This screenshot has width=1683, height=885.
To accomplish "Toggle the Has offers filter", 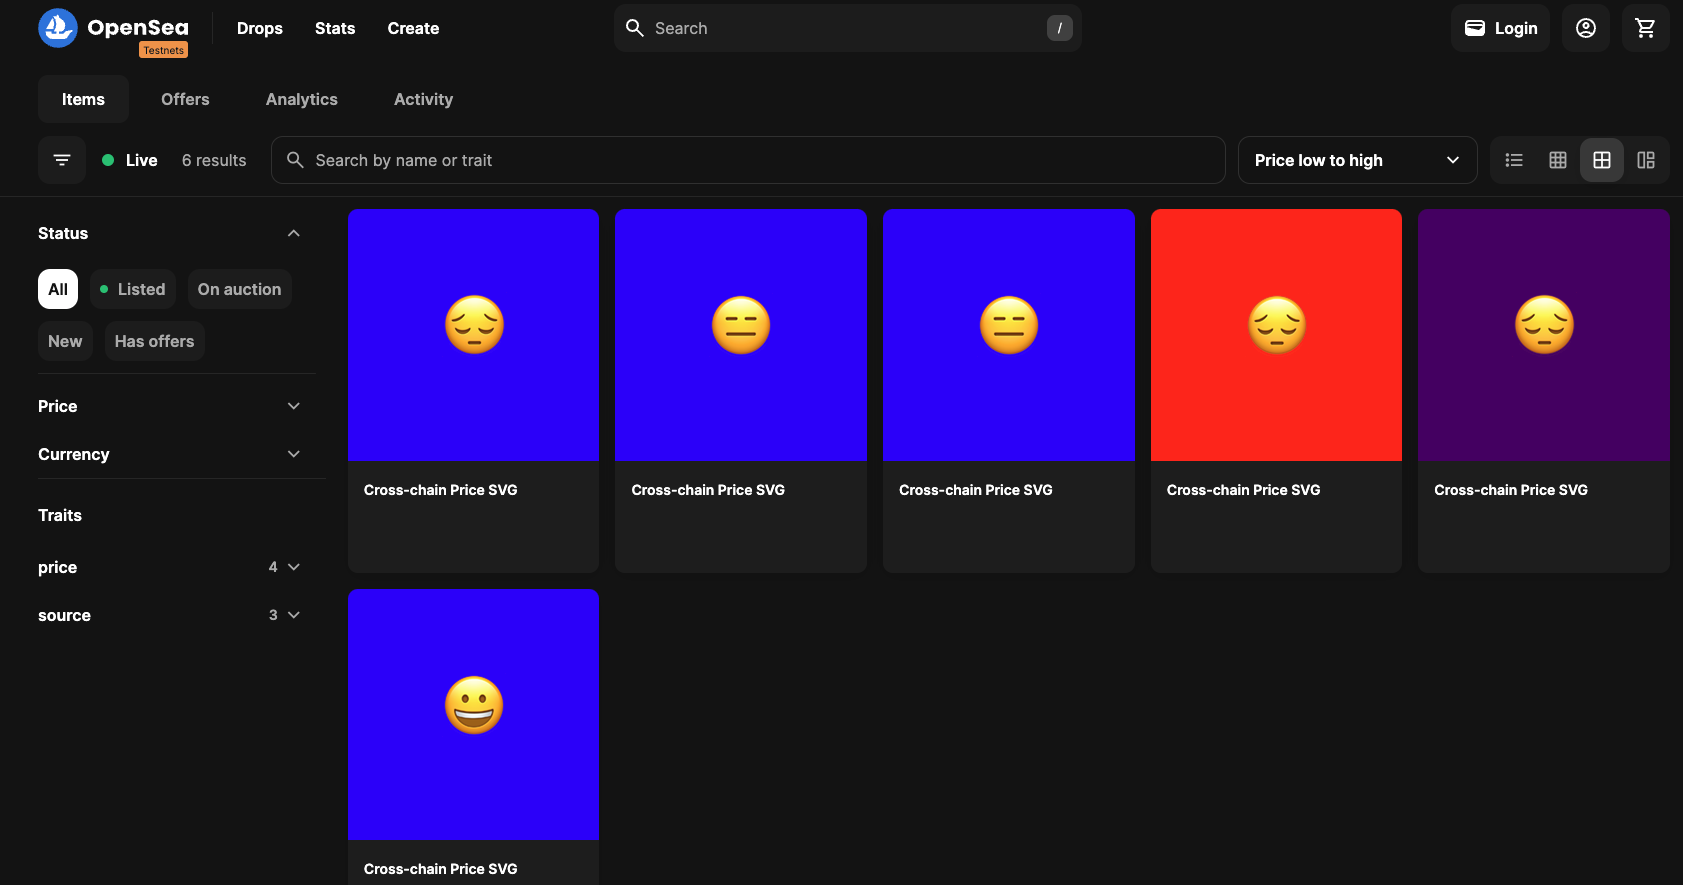I will [x=154, y=341].
